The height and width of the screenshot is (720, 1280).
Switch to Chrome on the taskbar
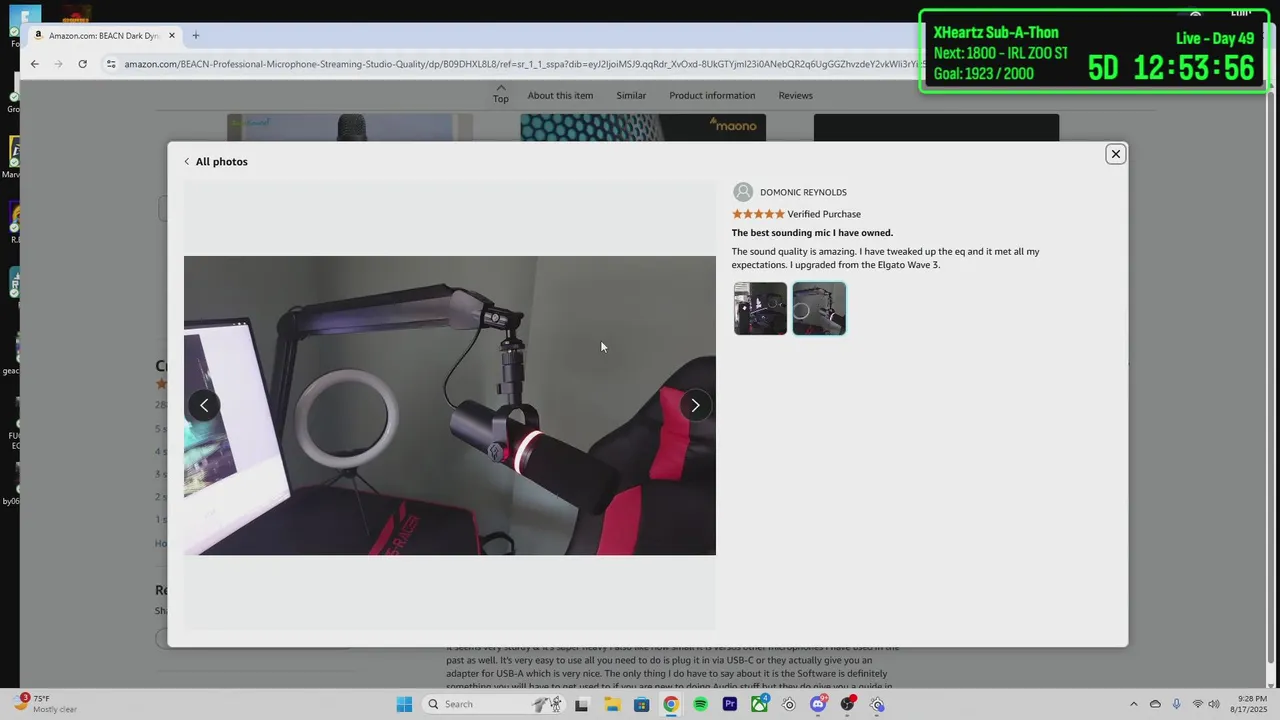671,704
